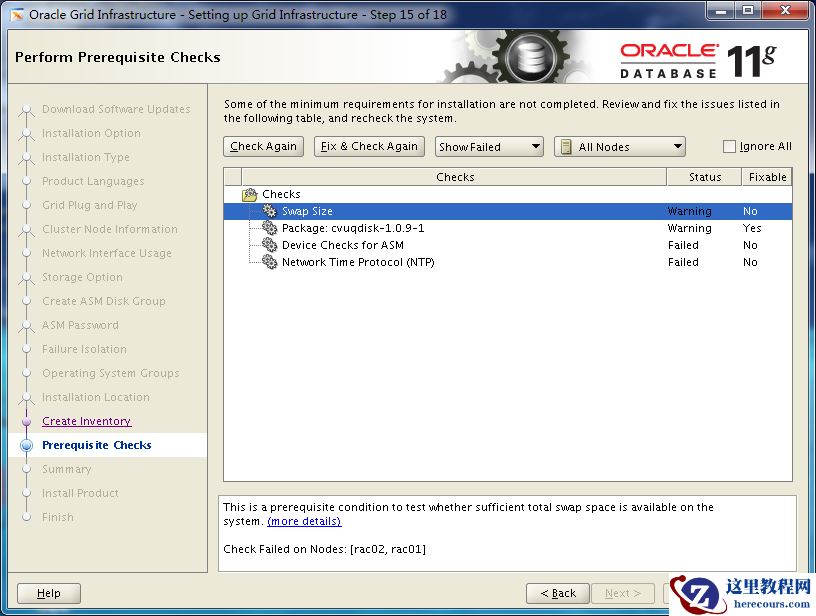This screenshot has height=616, width=816.
Task: Select the Prerequisite Checks step in sidebar
Action: pos(97,445)
